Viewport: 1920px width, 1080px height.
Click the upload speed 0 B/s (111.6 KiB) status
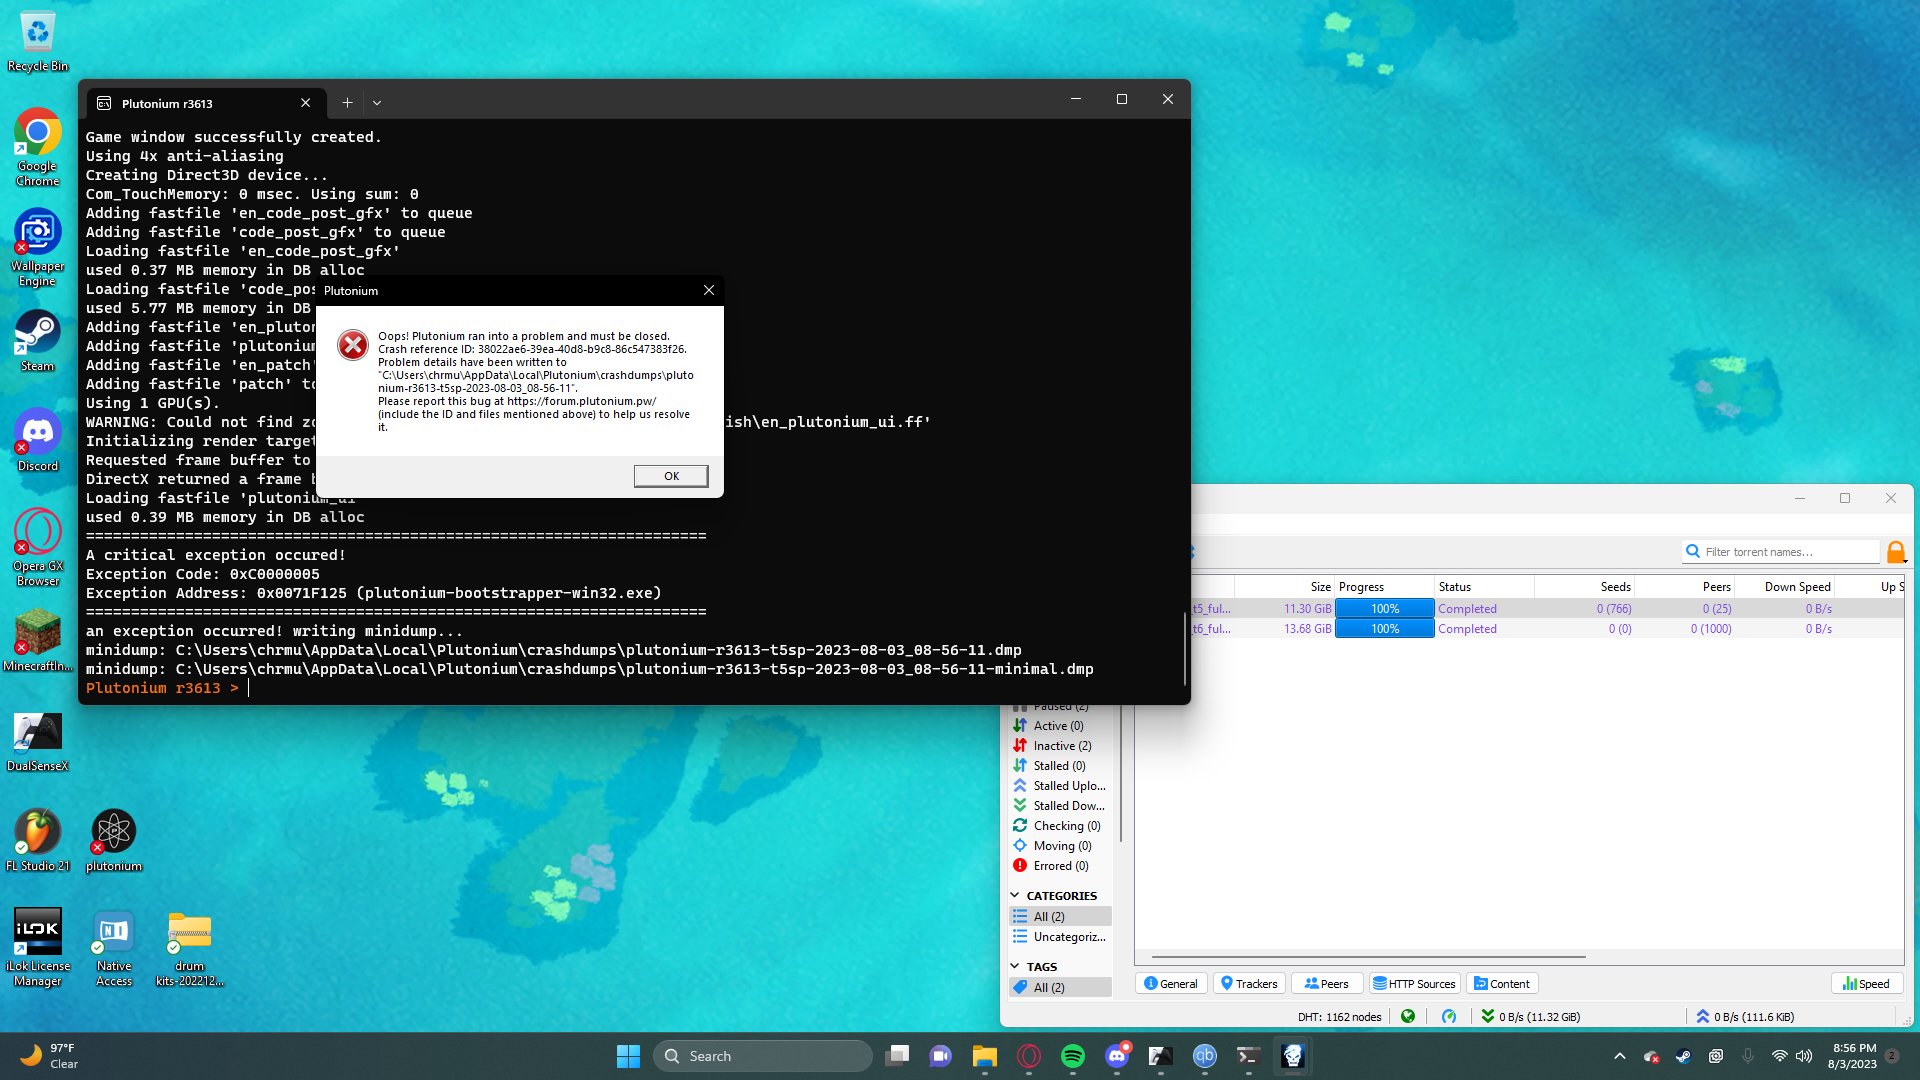pos(1745,1017)
